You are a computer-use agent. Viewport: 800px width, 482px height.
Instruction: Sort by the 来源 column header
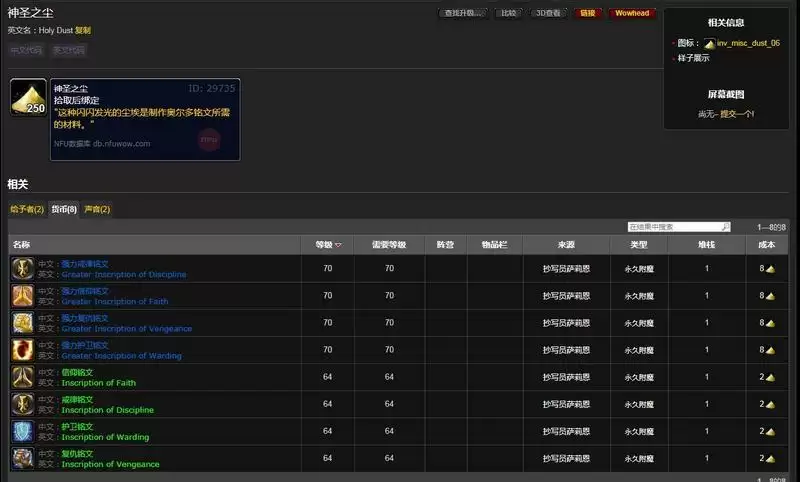click(x=566, y=245)
